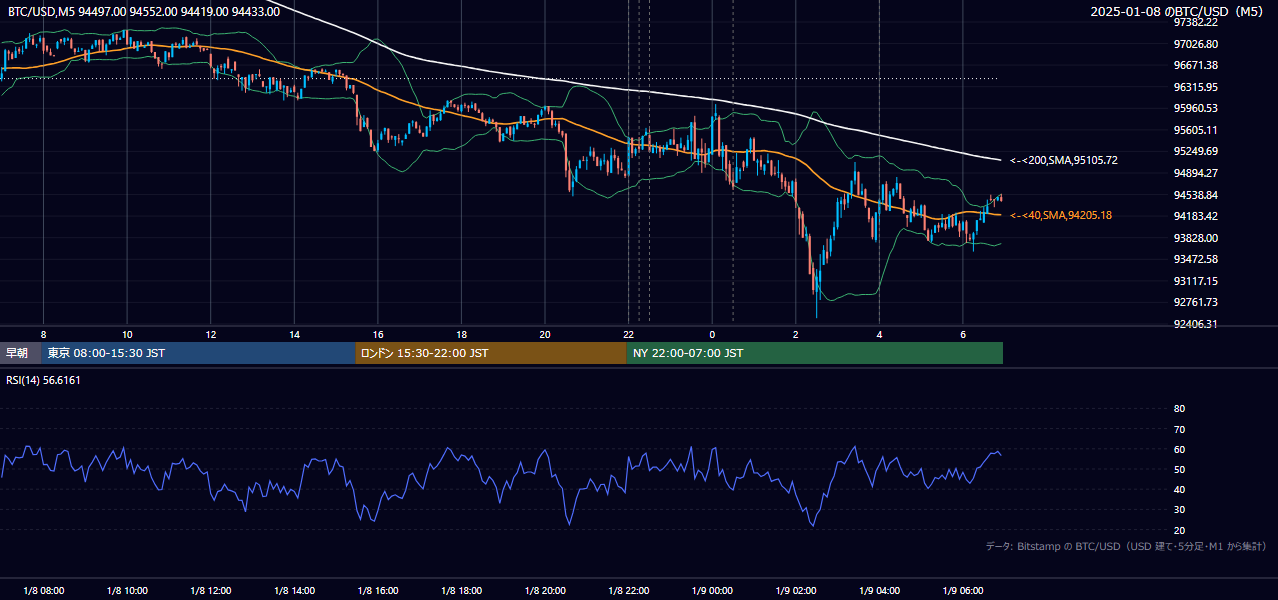
Task: Click the 早朝 session segment
Action: (21, 353)
